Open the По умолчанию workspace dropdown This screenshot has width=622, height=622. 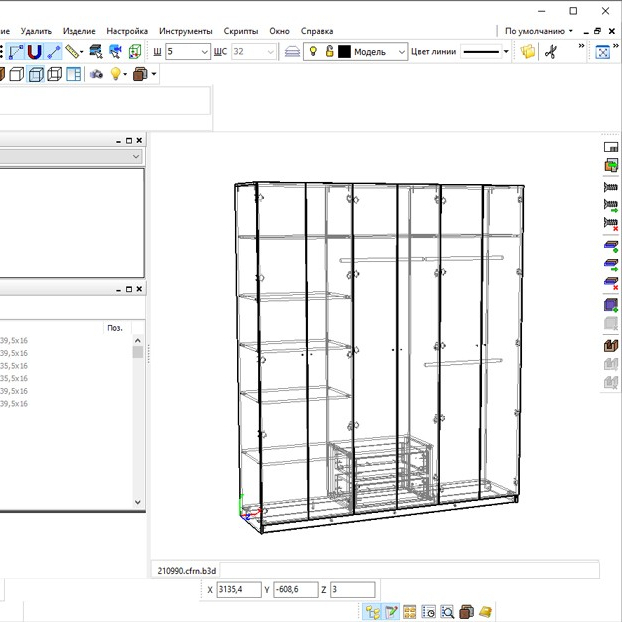click(x=539, y=31)
